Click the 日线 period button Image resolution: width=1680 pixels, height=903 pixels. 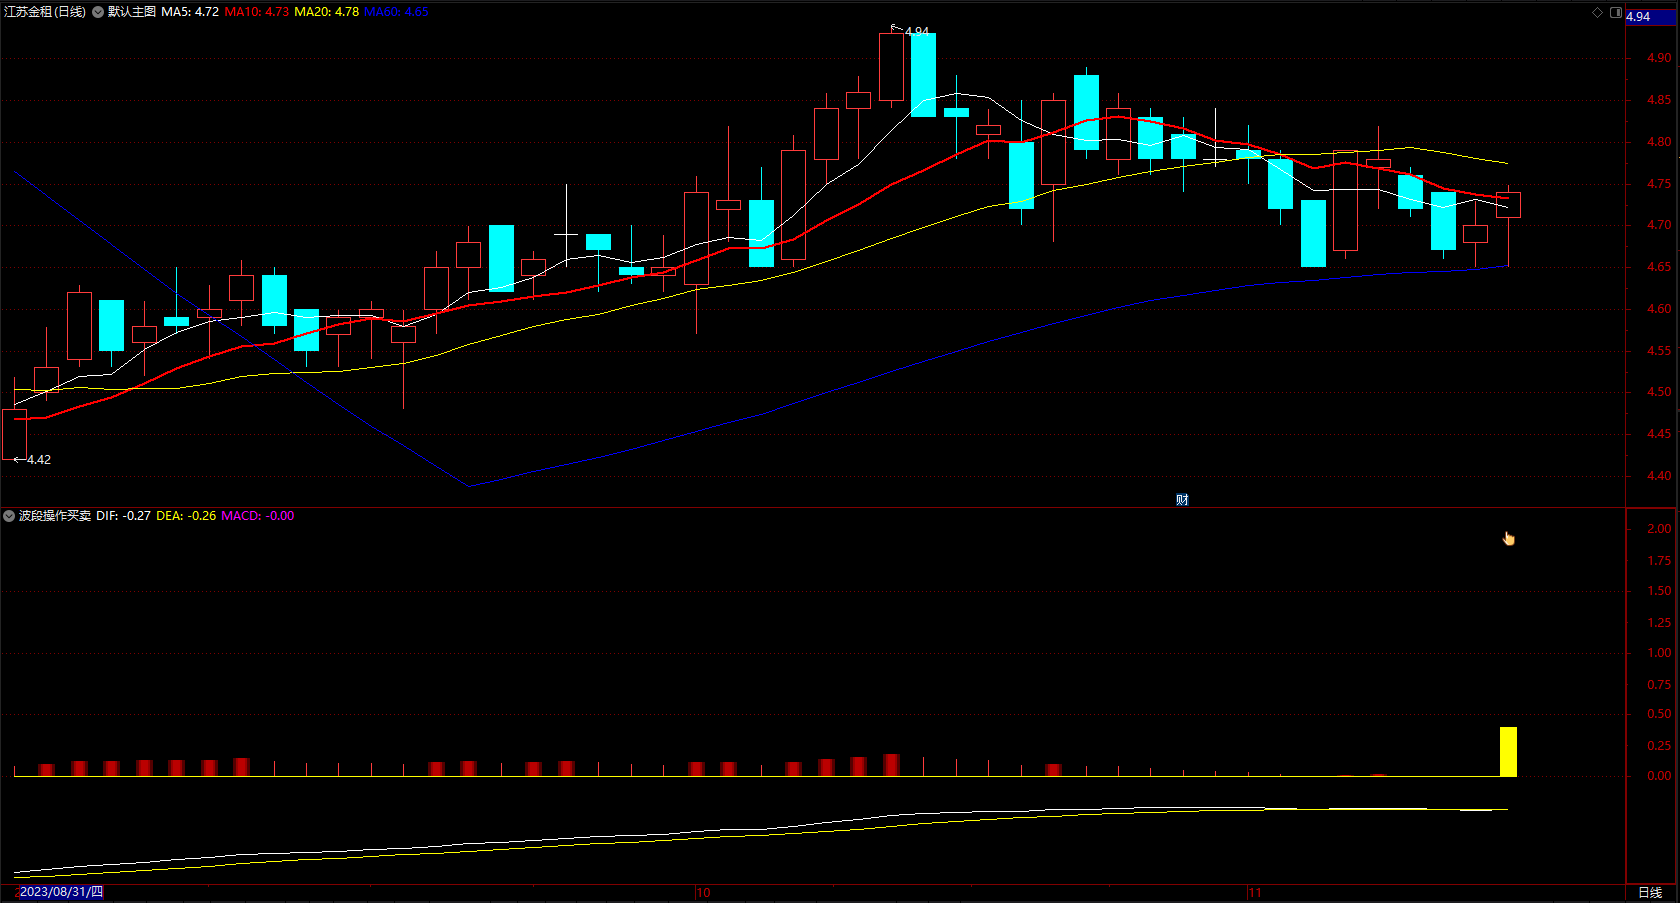(x=1650, y=892)
